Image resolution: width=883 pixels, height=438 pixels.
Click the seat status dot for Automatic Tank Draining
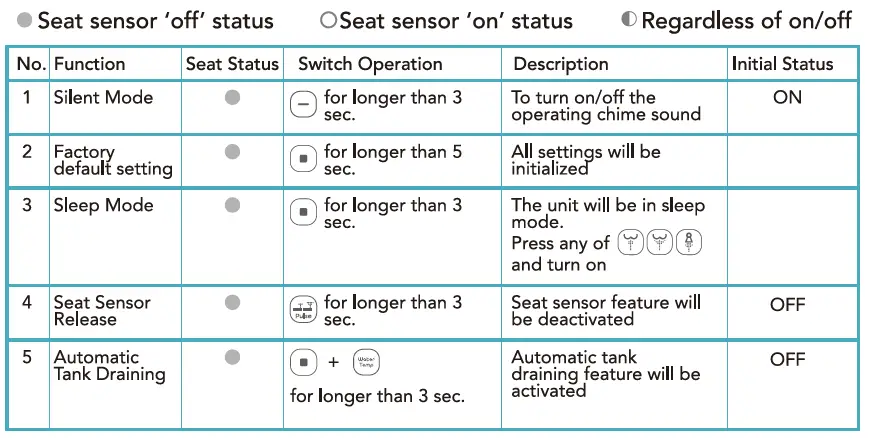232,357
